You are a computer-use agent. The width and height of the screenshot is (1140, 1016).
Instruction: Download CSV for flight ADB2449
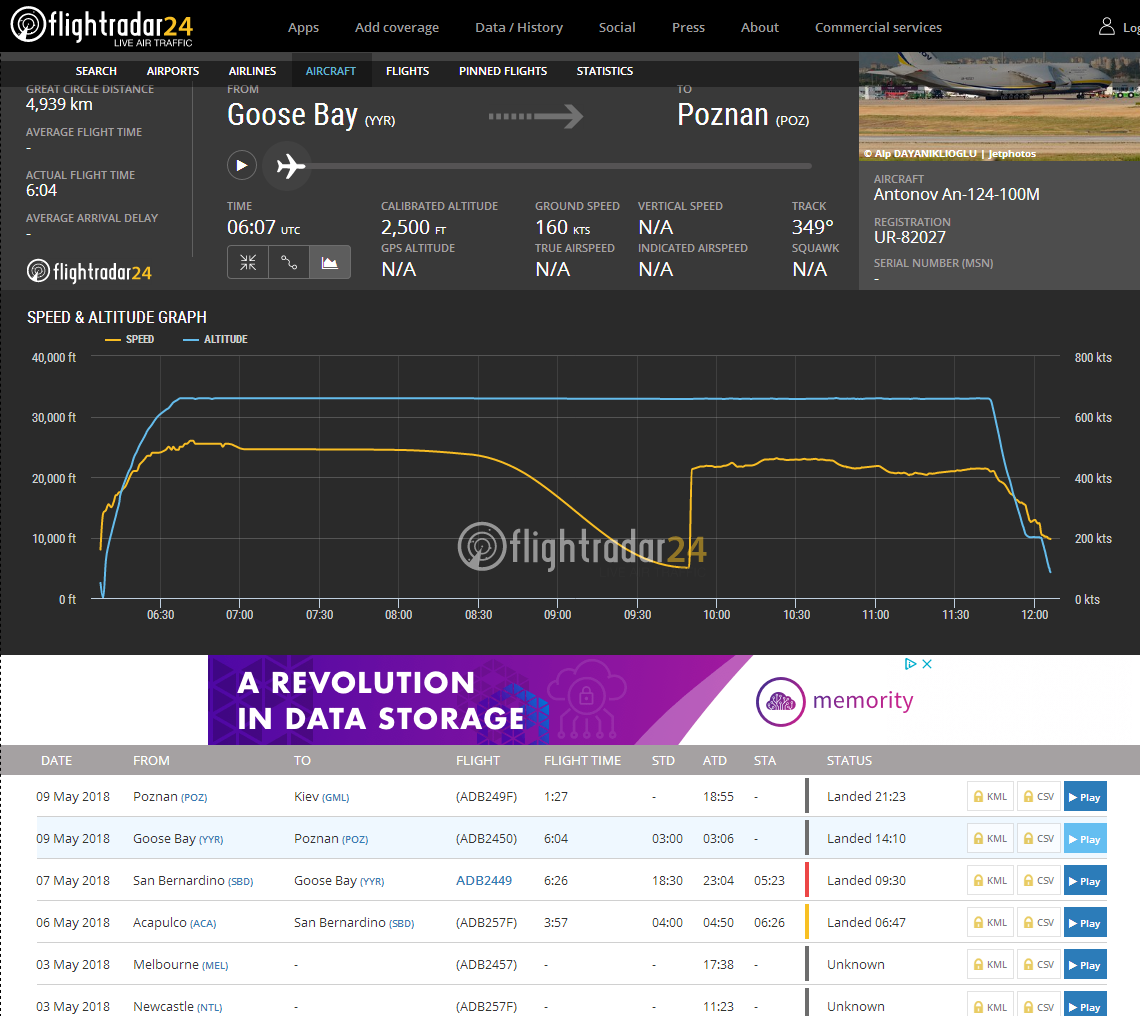coord(1038,881)
